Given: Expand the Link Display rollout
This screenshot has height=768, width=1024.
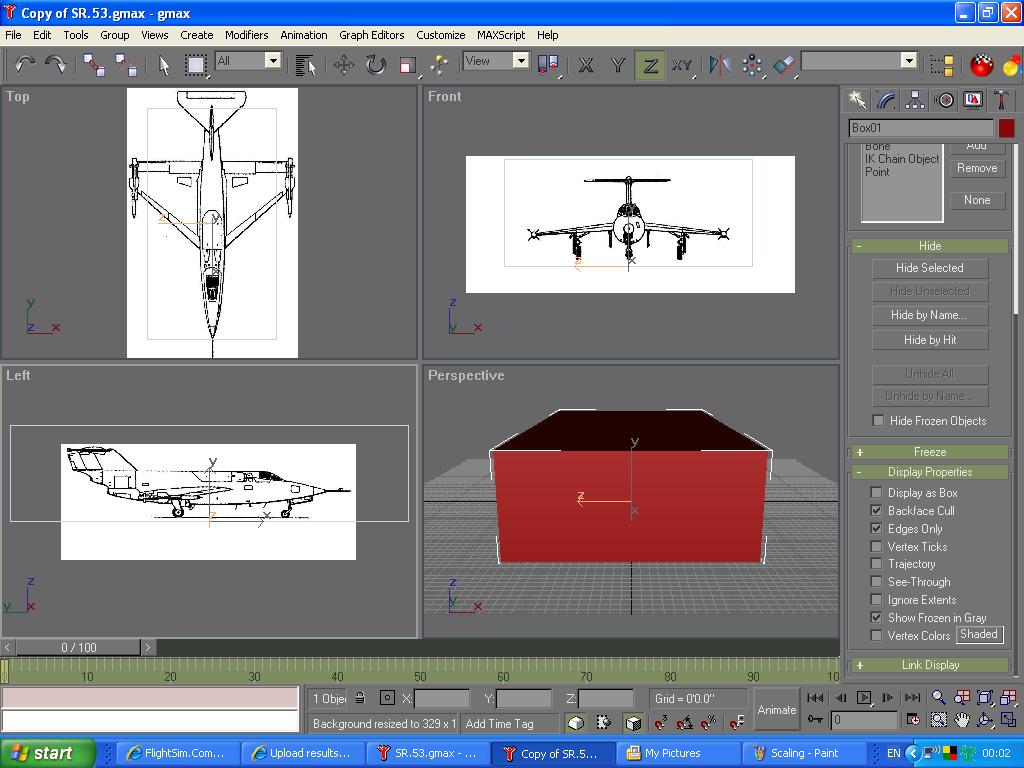Looking at the screenshot, I should click(929, 665).
